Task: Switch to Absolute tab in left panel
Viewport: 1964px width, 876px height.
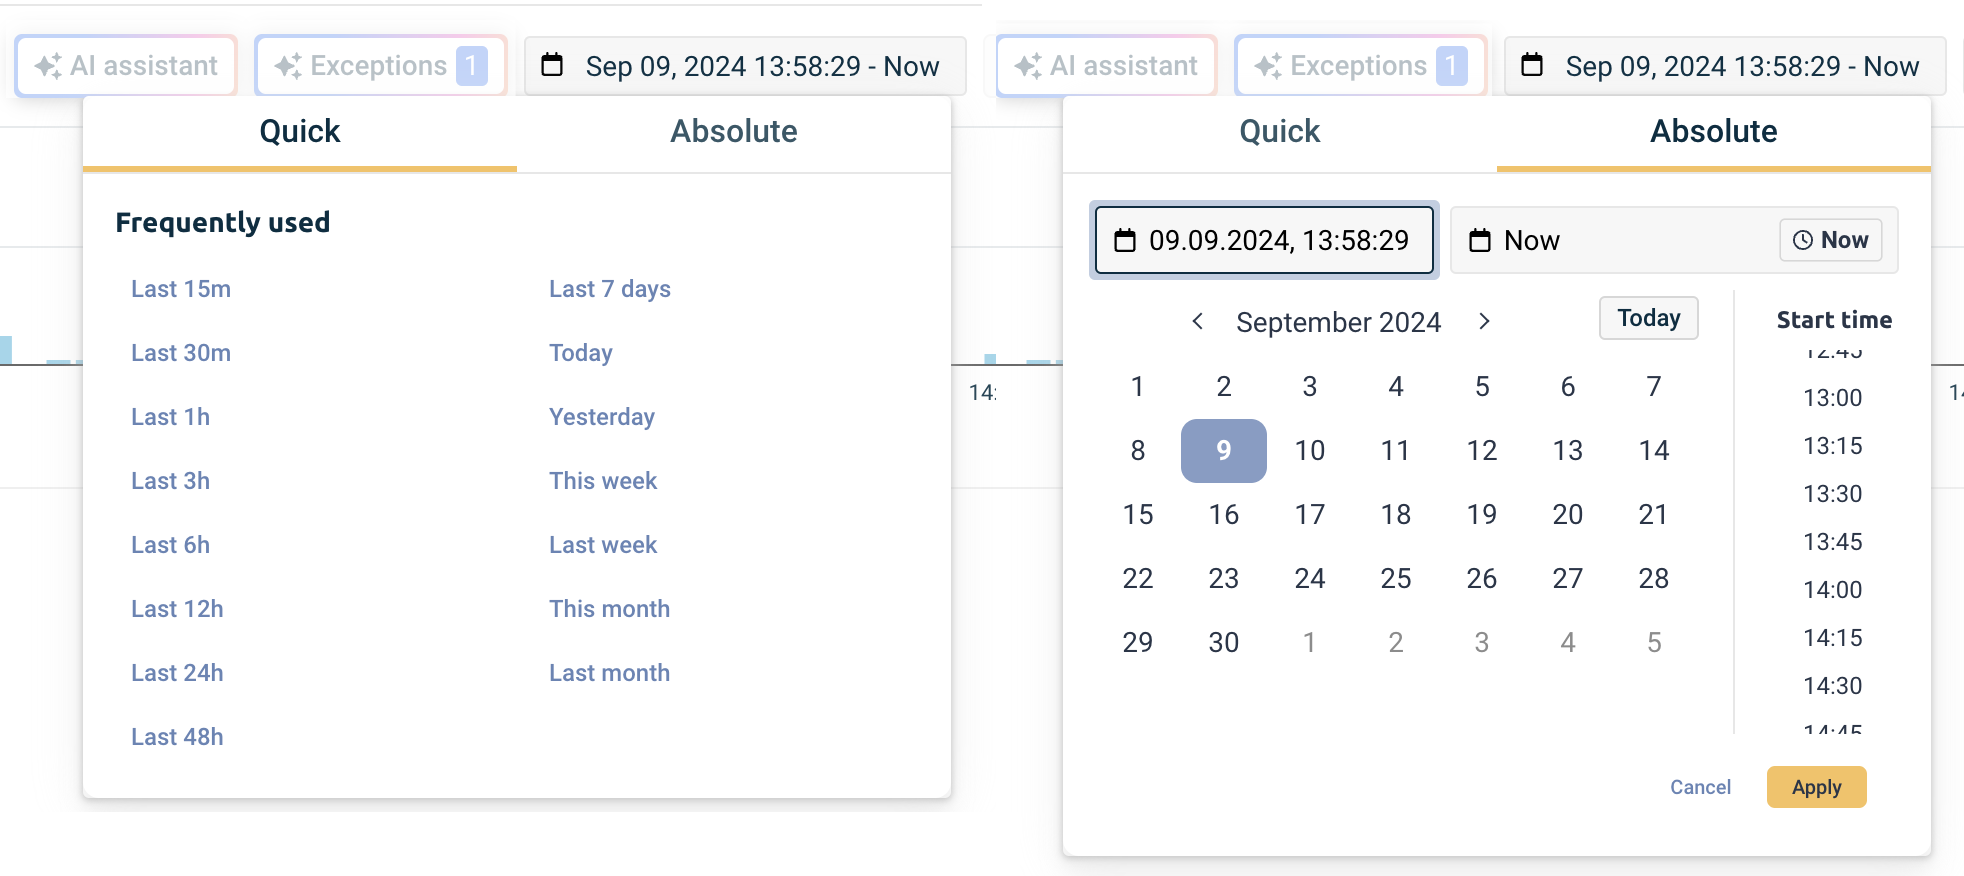Action: point(733,132)
